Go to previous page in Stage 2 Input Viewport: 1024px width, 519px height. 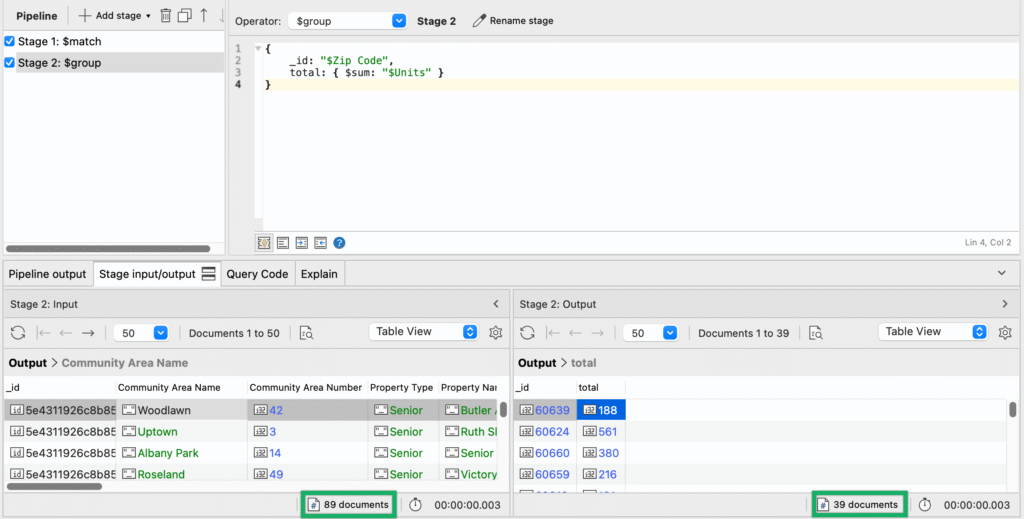[x=65, y=333]
